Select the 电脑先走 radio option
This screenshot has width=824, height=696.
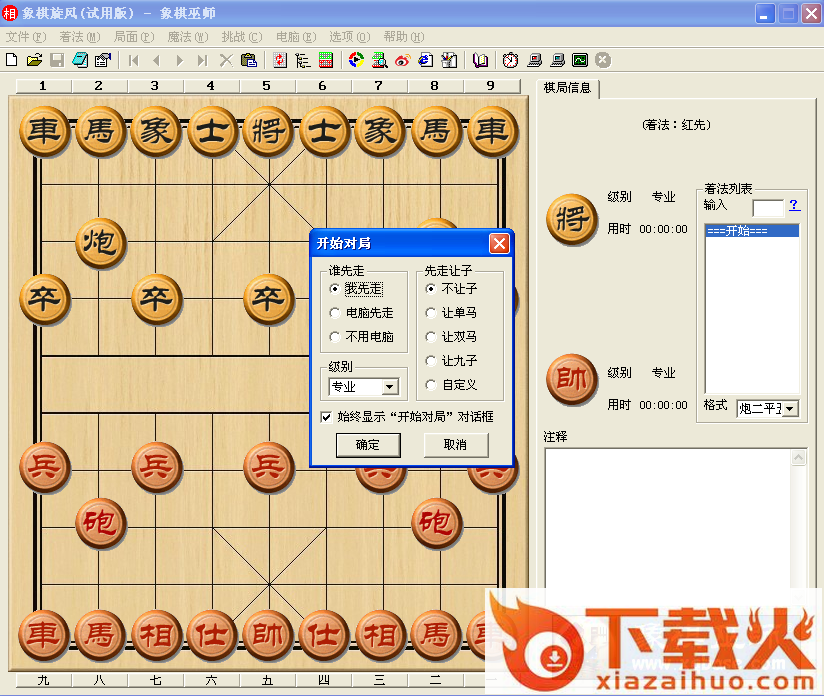pyautogui.click(x=335, y=313)
